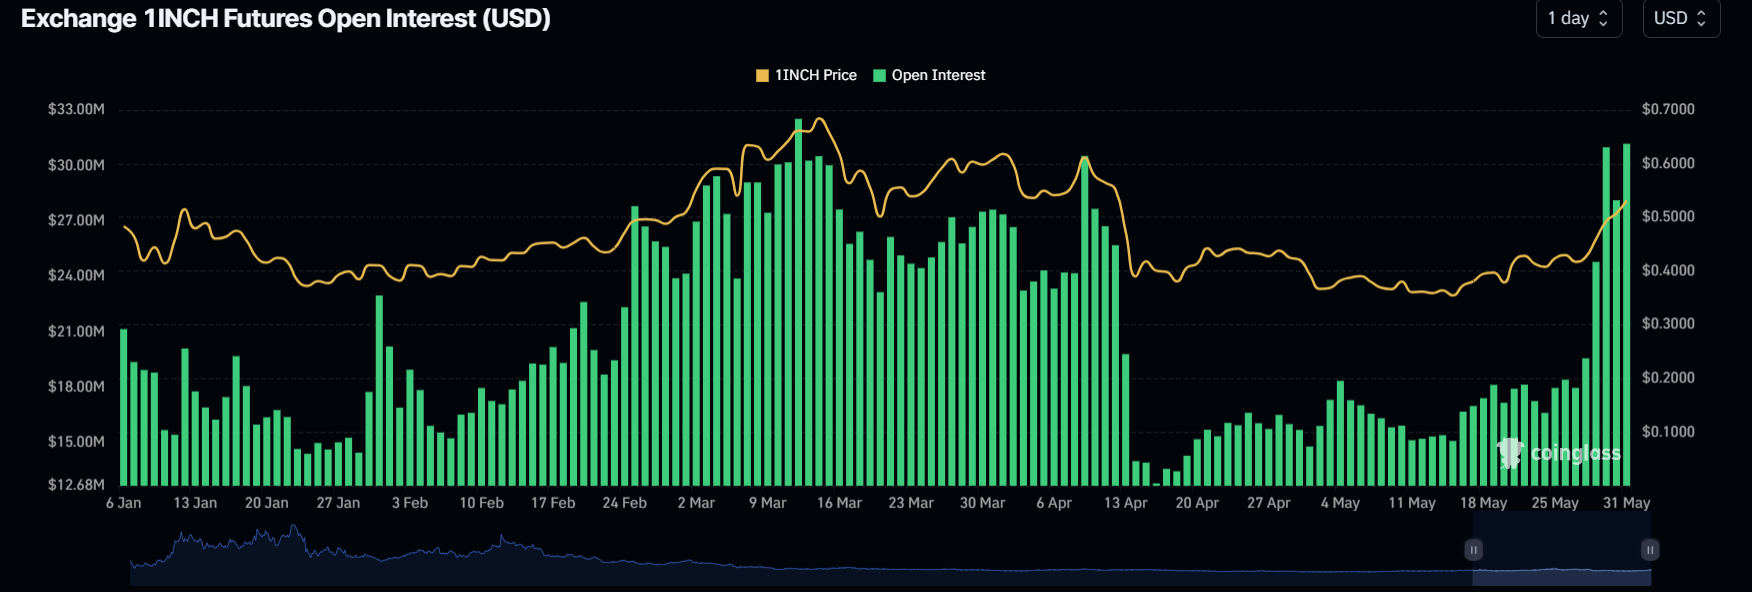Viewport: 1752px width, 592px height.
Task: Click the green Open Interest legend swatch
Action: tap(880, 75)
